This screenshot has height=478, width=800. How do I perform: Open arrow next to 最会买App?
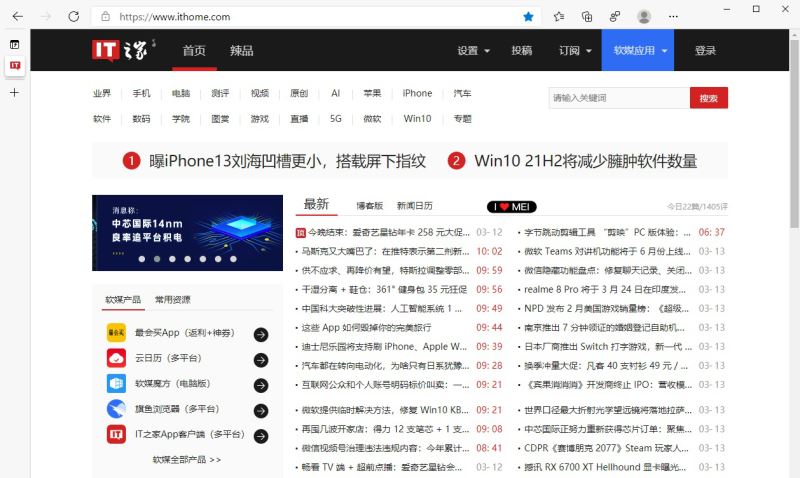[x=261, y=335]
